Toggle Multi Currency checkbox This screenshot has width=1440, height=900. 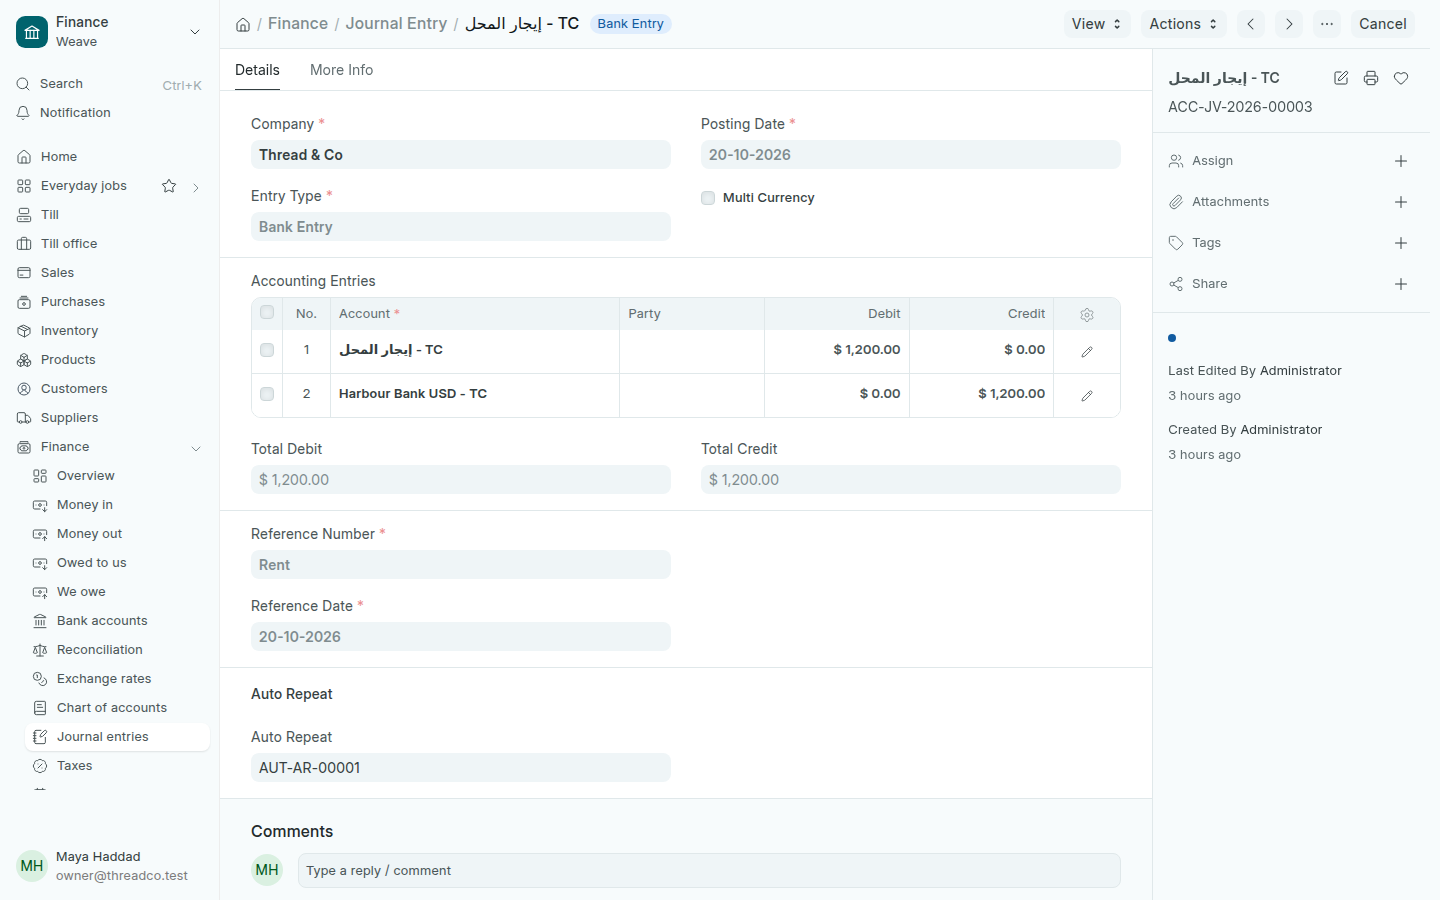coord(708,198)
